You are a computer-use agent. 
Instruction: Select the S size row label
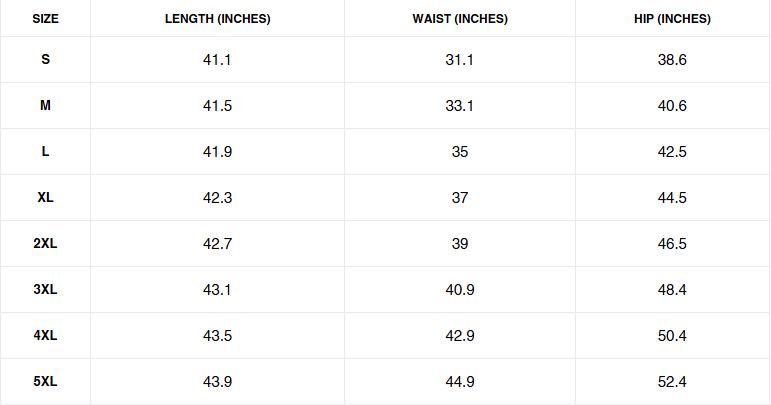(x=45, y=60)
